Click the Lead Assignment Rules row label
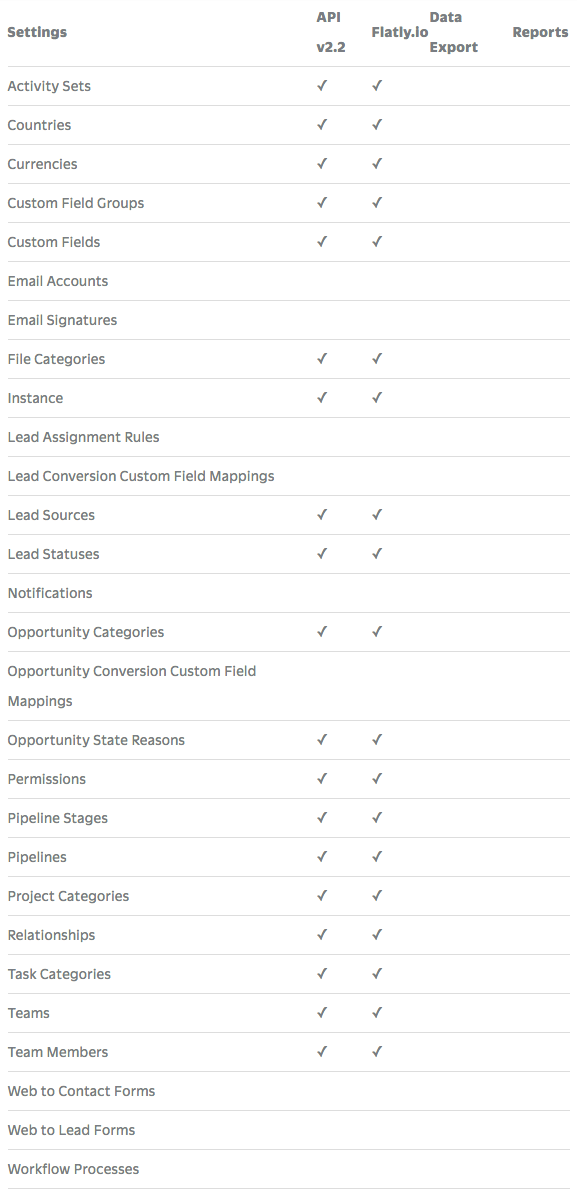 [84, 437]
